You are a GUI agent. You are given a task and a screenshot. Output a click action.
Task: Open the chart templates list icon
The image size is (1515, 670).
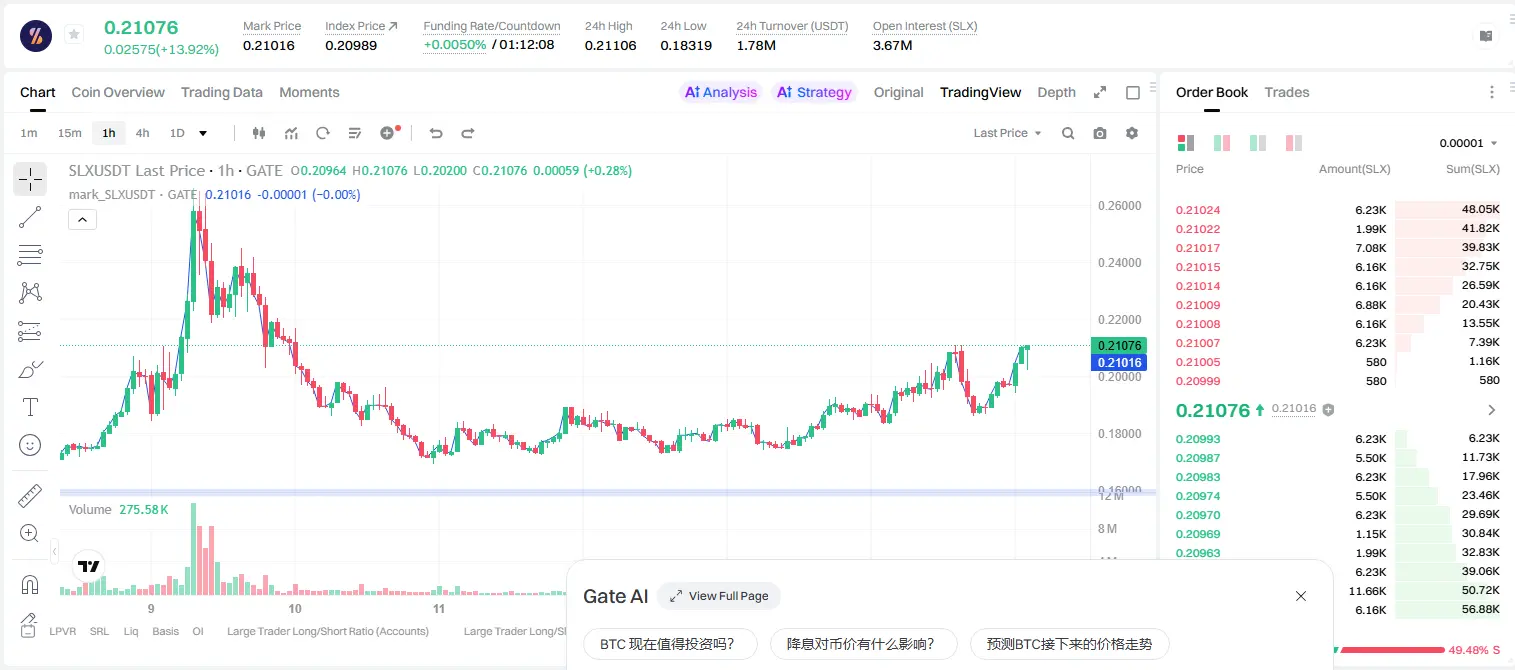tap(355, 133)
